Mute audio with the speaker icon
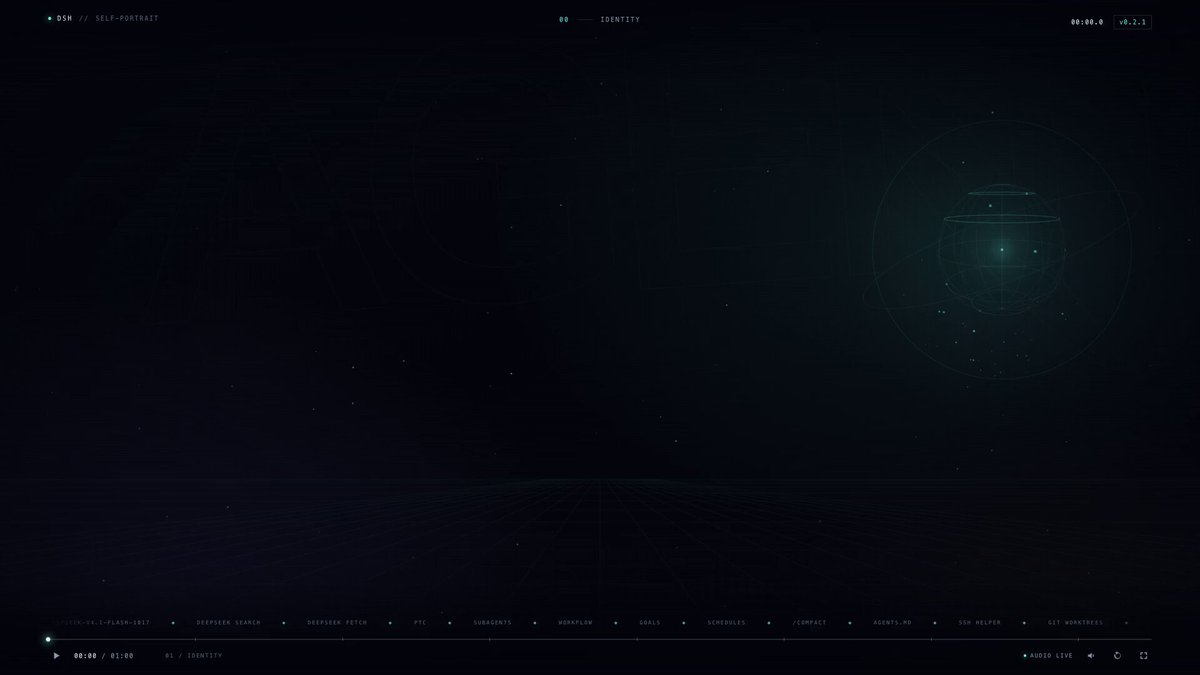This screenshot has height=675, width=1200. tap(1091, 656)
